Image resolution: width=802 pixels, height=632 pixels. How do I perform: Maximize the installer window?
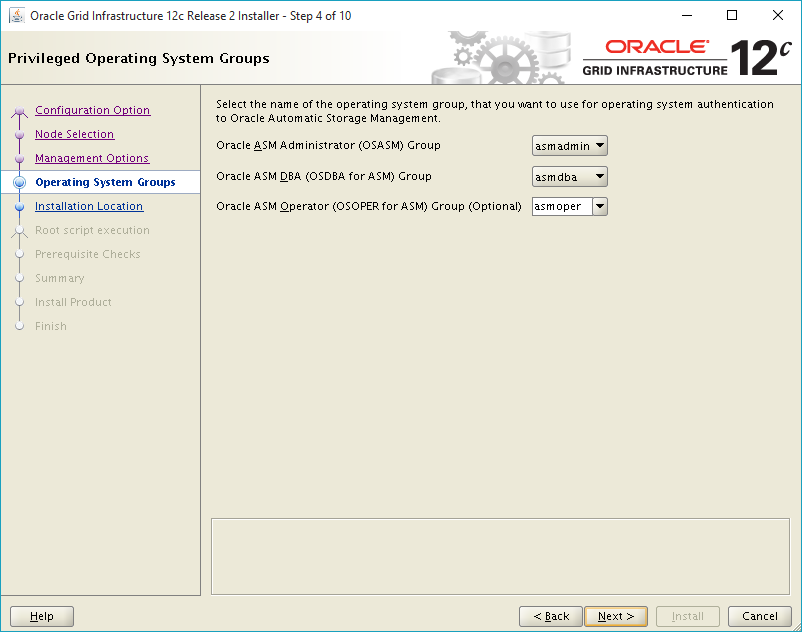(732, 15)
